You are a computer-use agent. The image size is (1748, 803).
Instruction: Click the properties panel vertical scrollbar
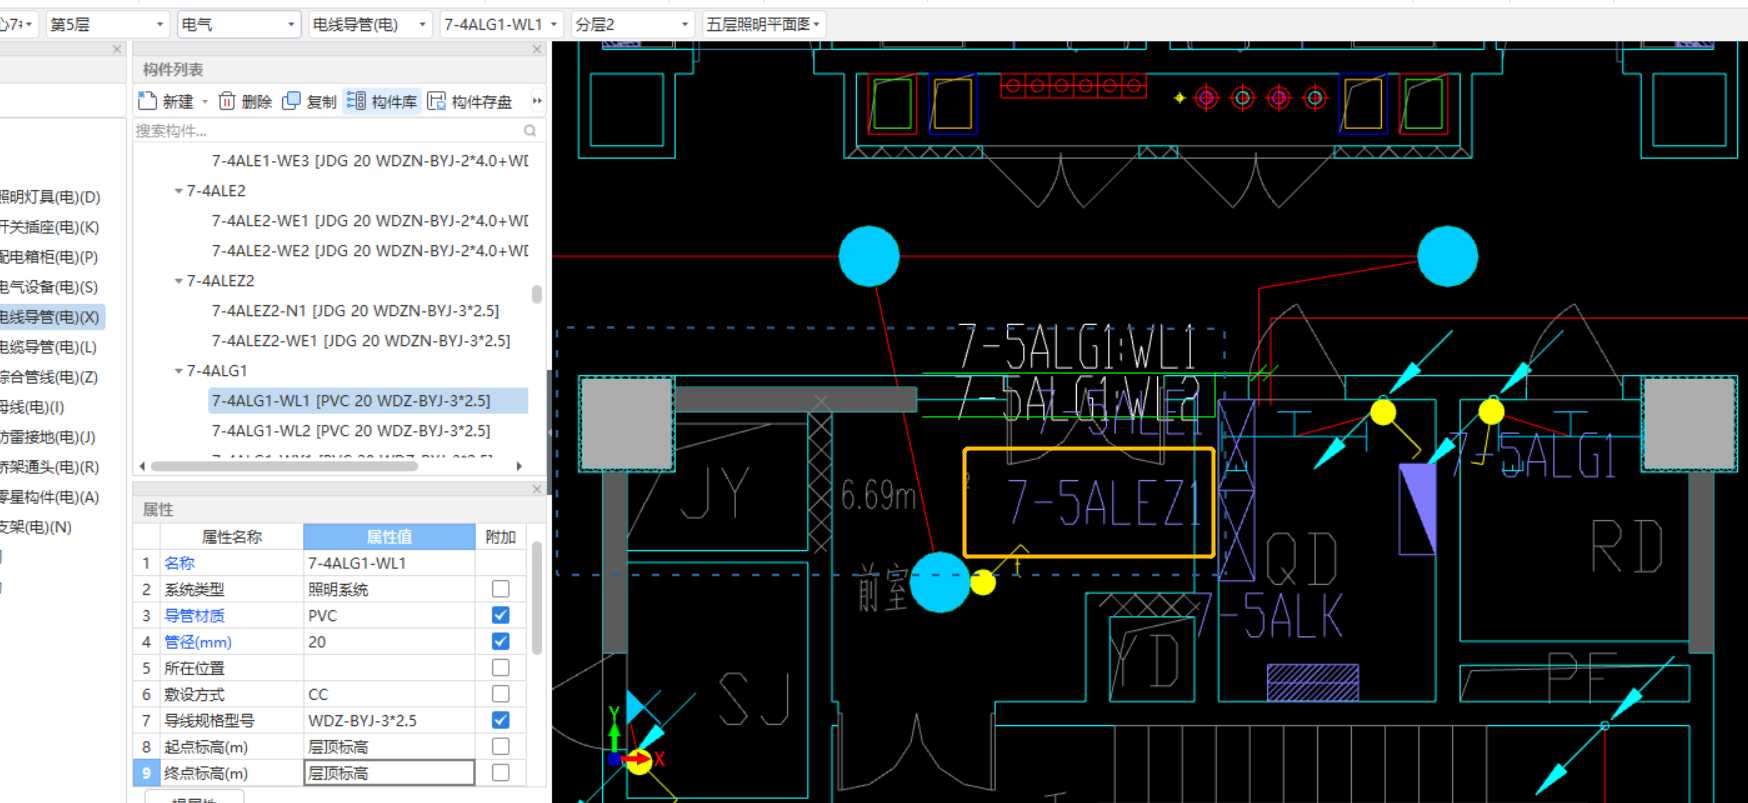[537, 597]
